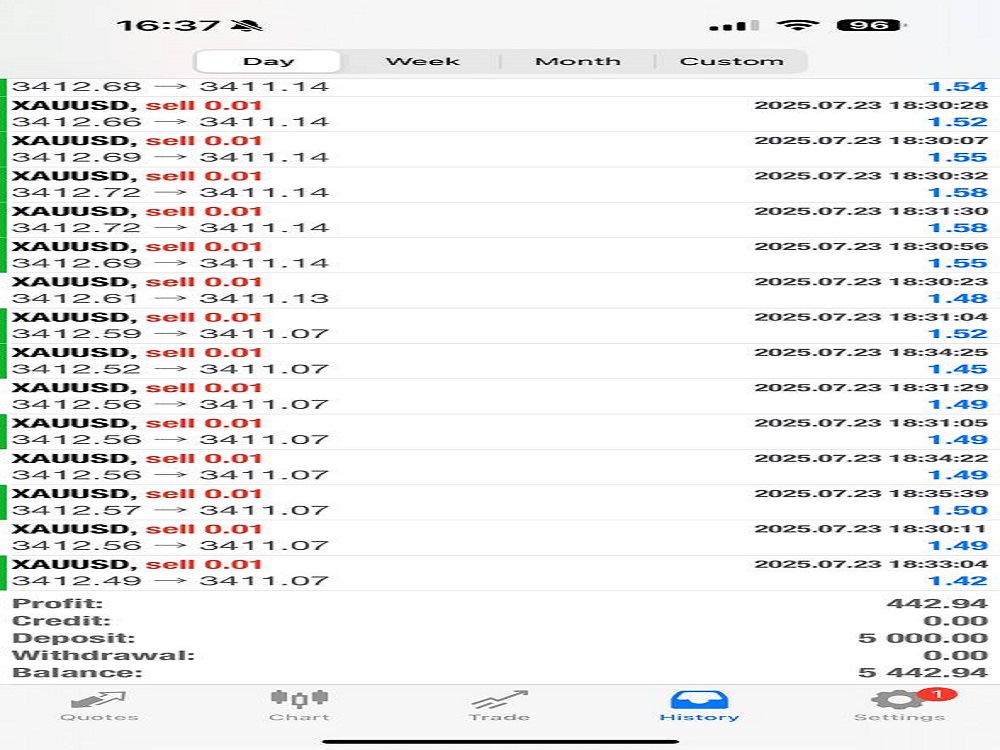The width and height of the screenshot is (1000, 750).
Task: Open the trade closed at 18:31:30
Action: [x=500, y=220]
